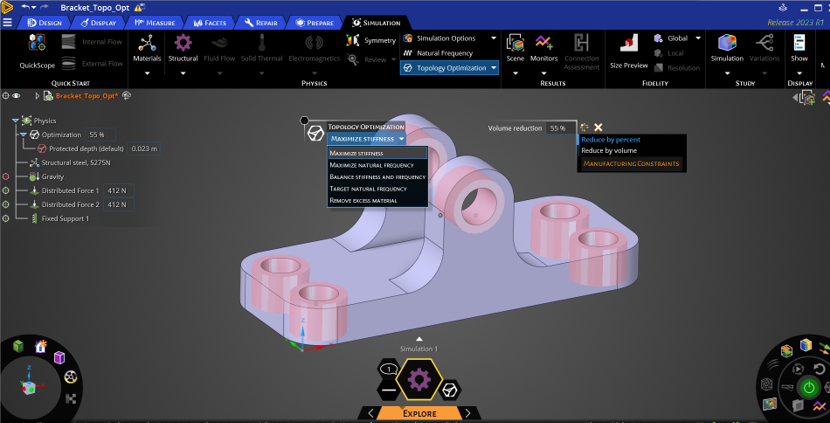Click the Show display icon
This screenshot has width=830, height=423.
pos(799,43)
